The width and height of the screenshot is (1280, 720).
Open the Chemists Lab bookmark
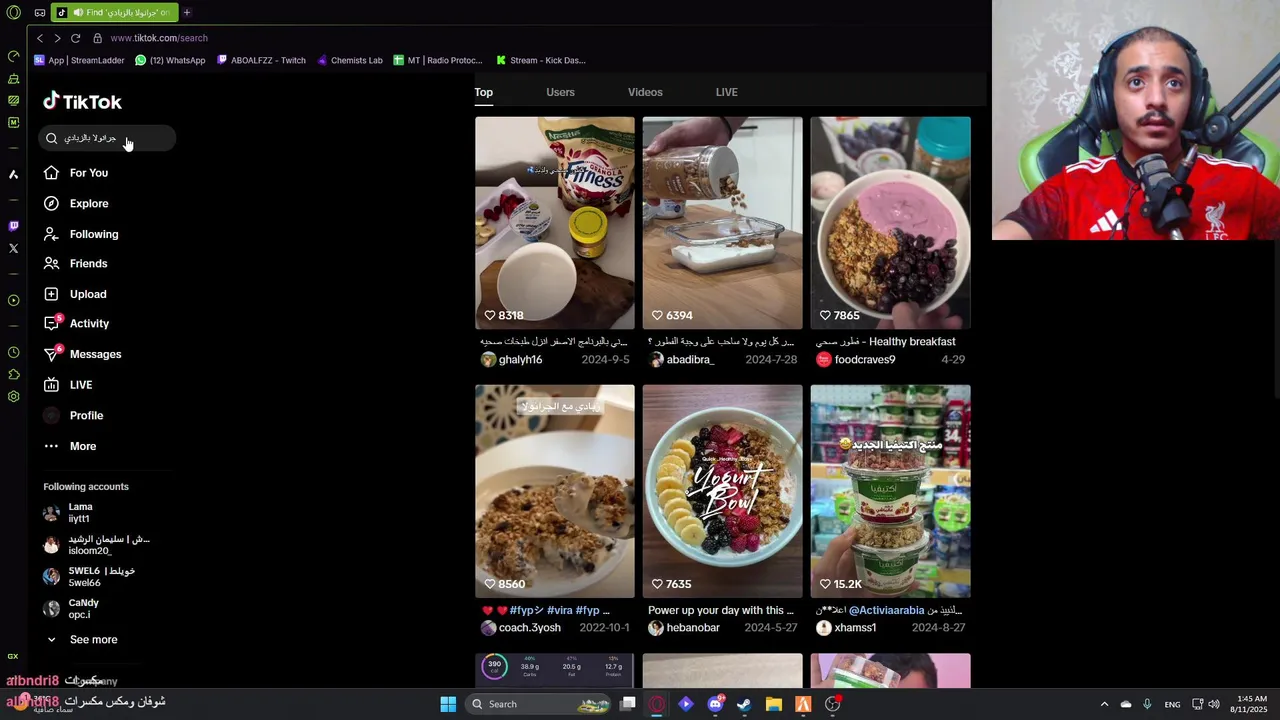click(349, 60)
